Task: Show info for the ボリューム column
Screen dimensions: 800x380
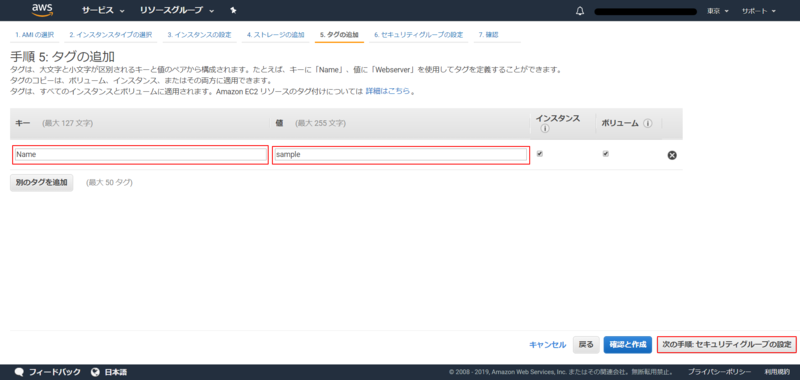Action: (x=648, y=123)
